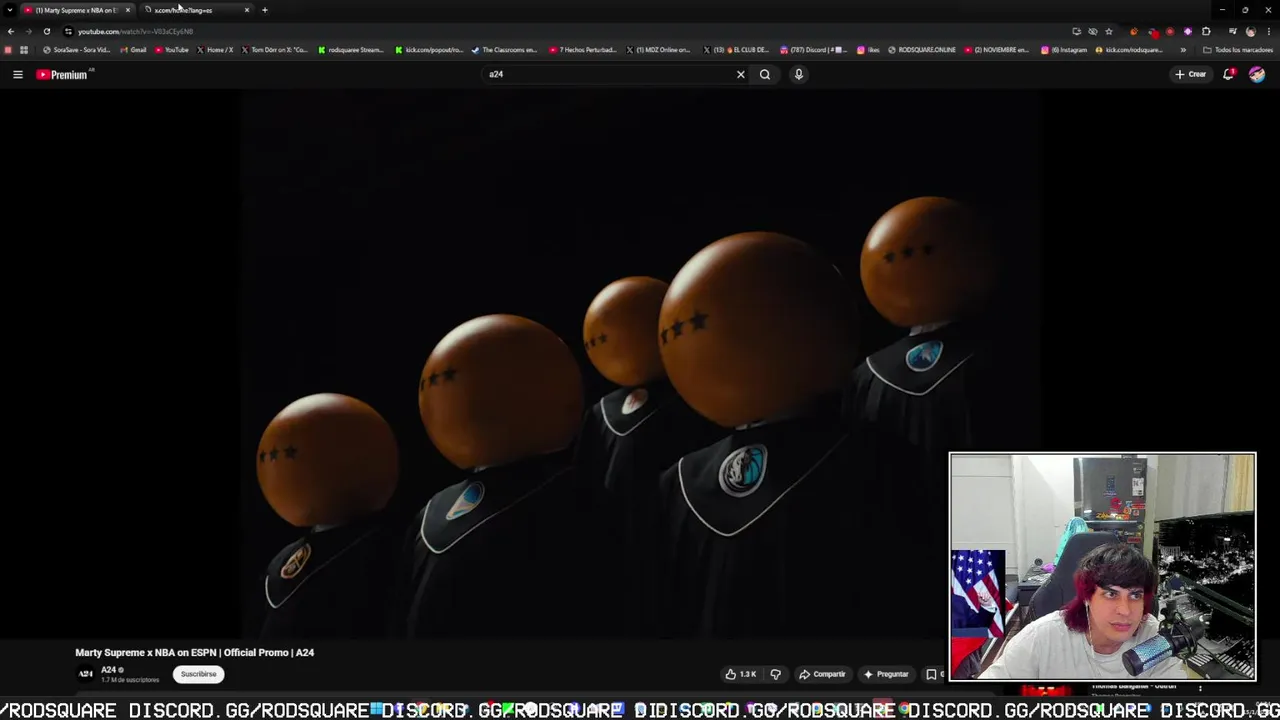Open the rodsquaree Stream bookmark
The height and width of the screenshot is (720, 1280).
[x=351, y=50]
